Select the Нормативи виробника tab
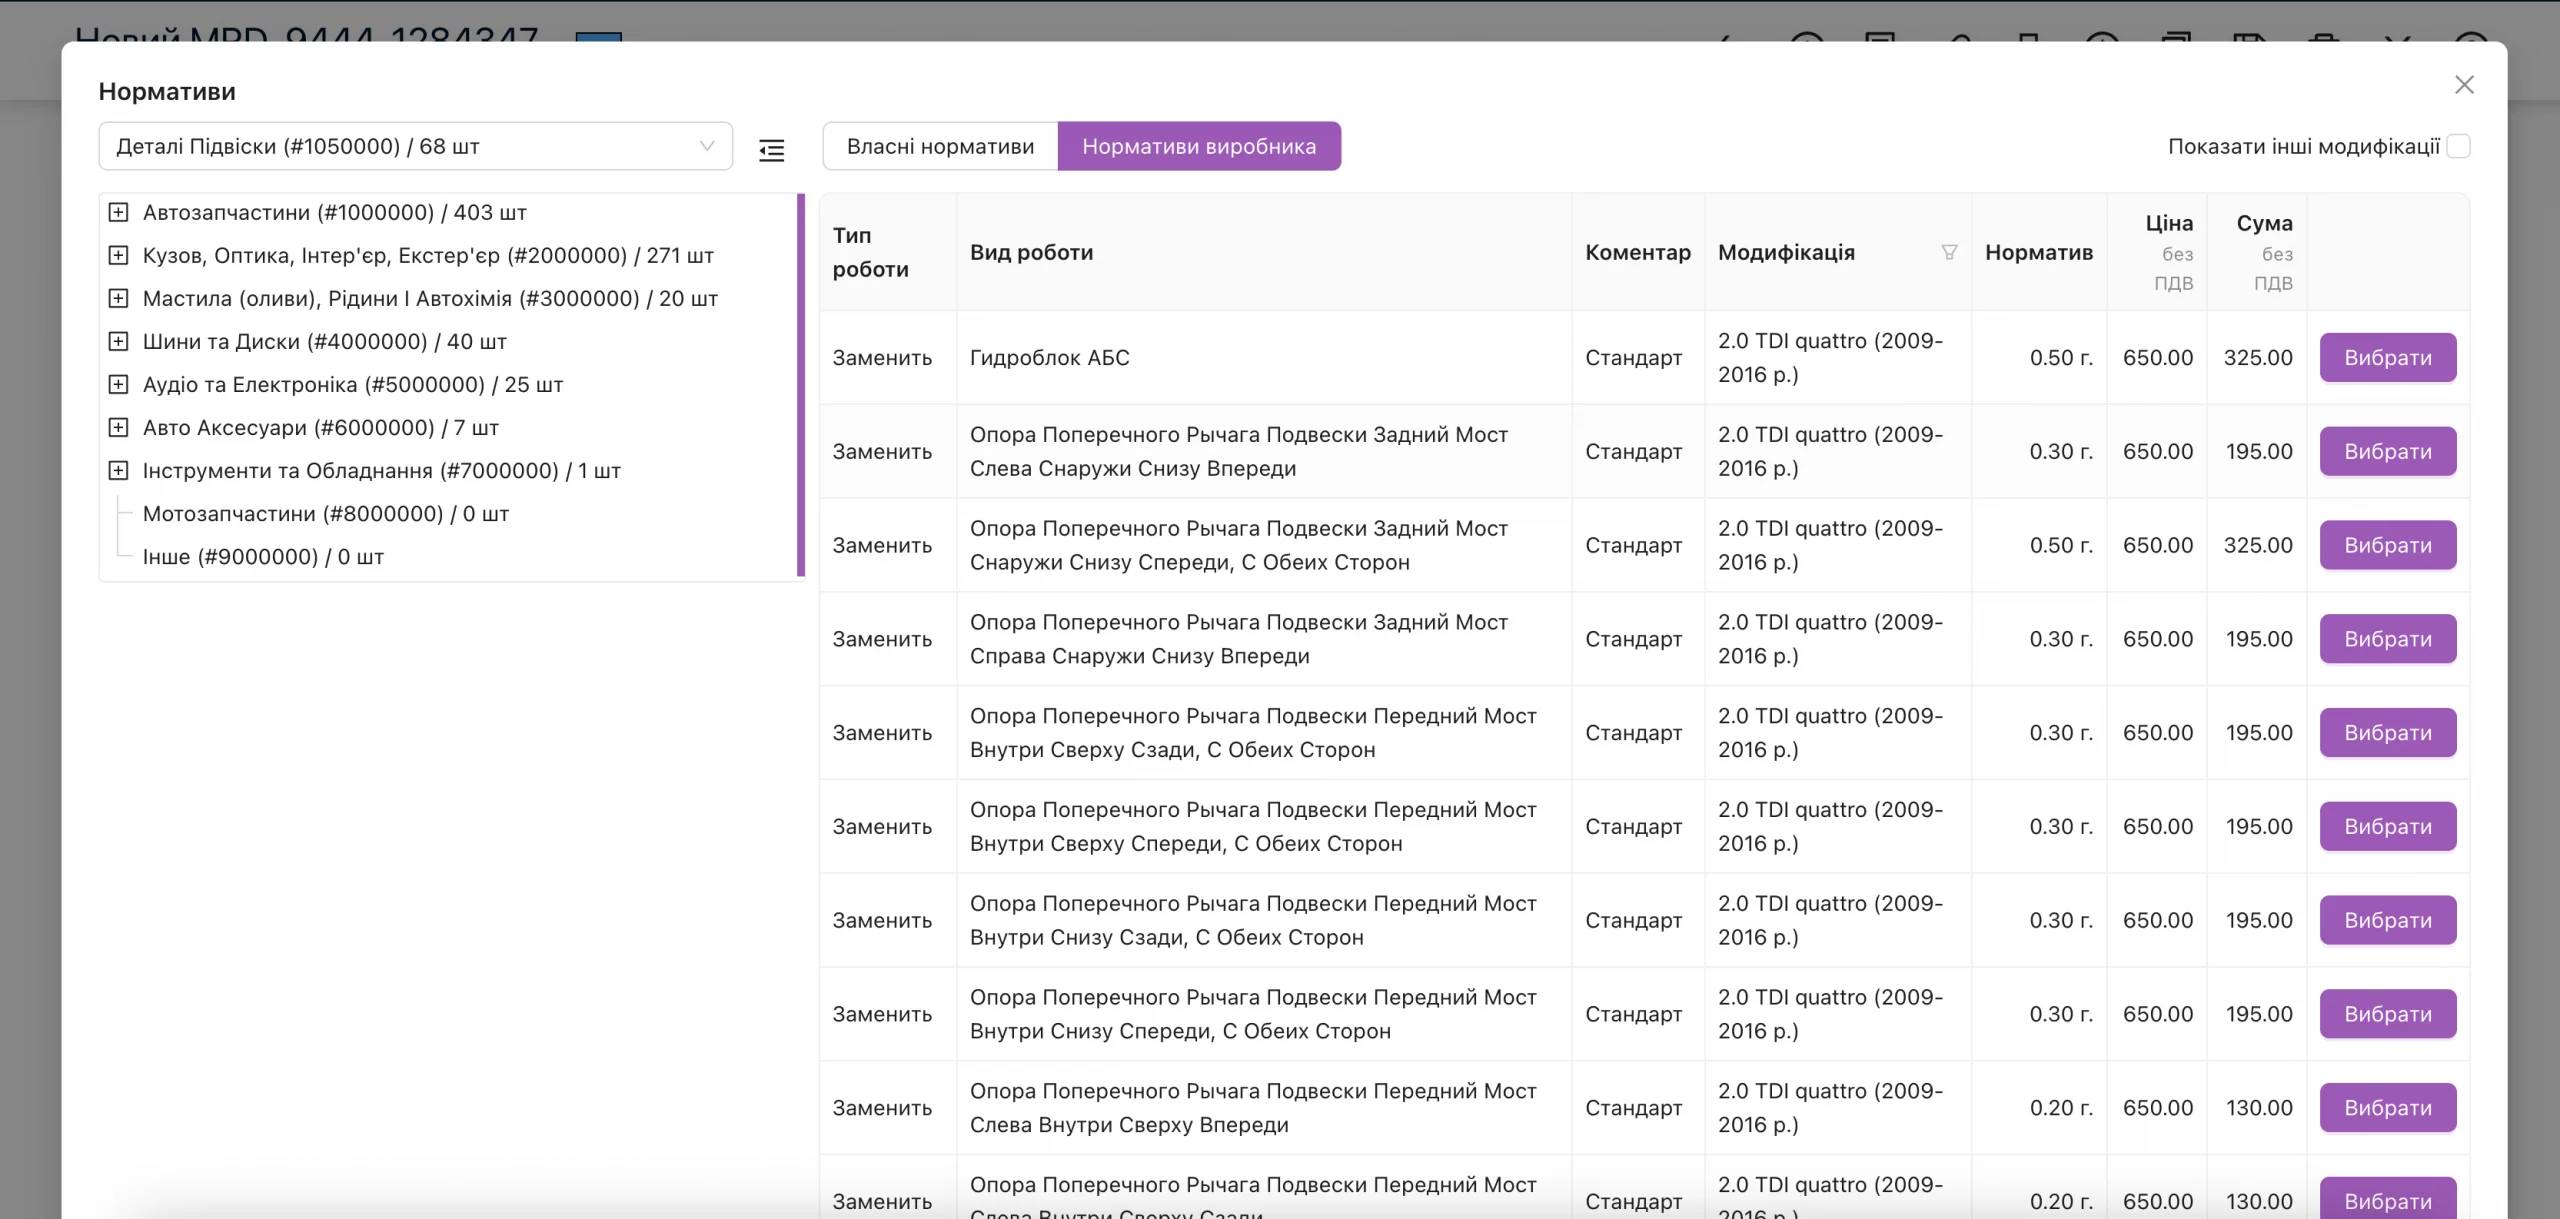The width and height of the screenshot is (2560, 1219). (1199, 146)
